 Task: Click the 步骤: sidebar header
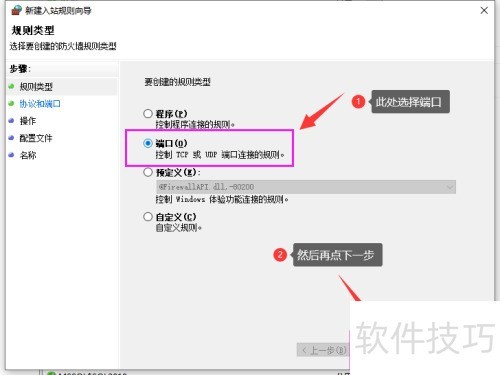click(x=20, y=69)
